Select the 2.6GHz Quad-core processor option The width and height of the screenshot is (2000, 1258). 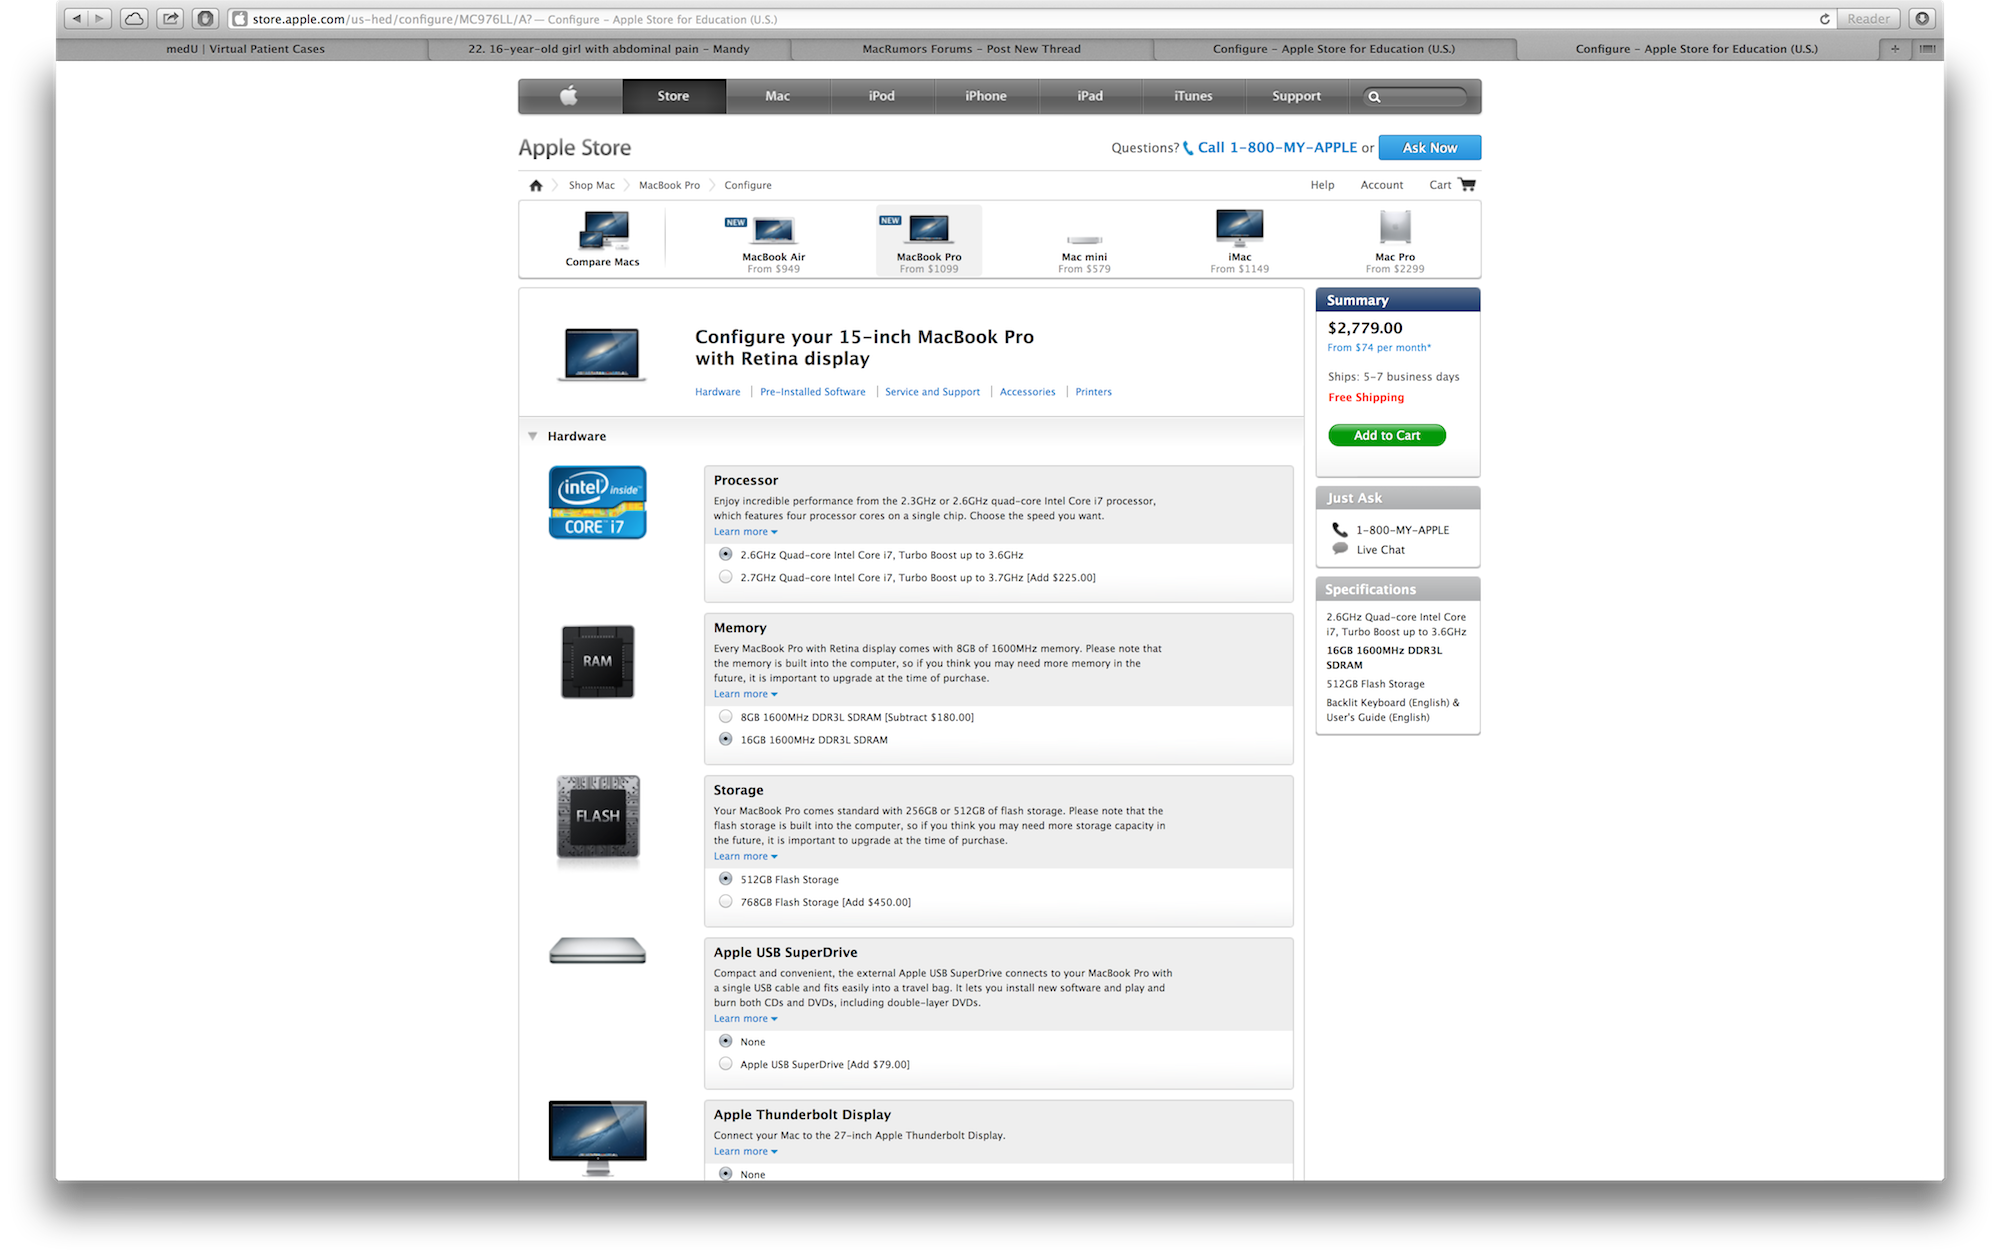pos(726,554)
